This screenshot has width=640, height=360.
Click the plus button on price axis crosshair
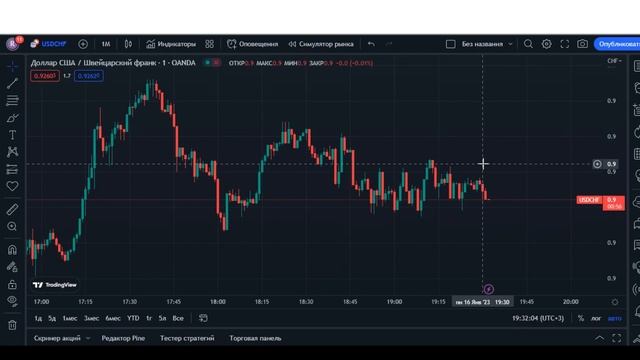click(x=597, y=164)
